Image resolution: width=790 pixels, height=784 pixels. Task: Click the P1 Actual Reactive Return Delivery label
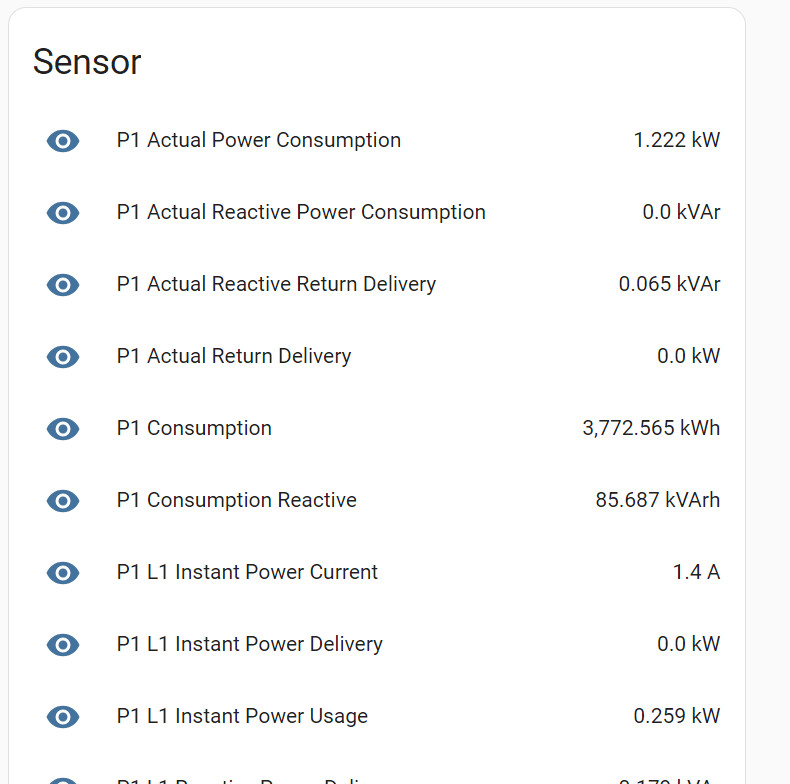pos(276,285)
